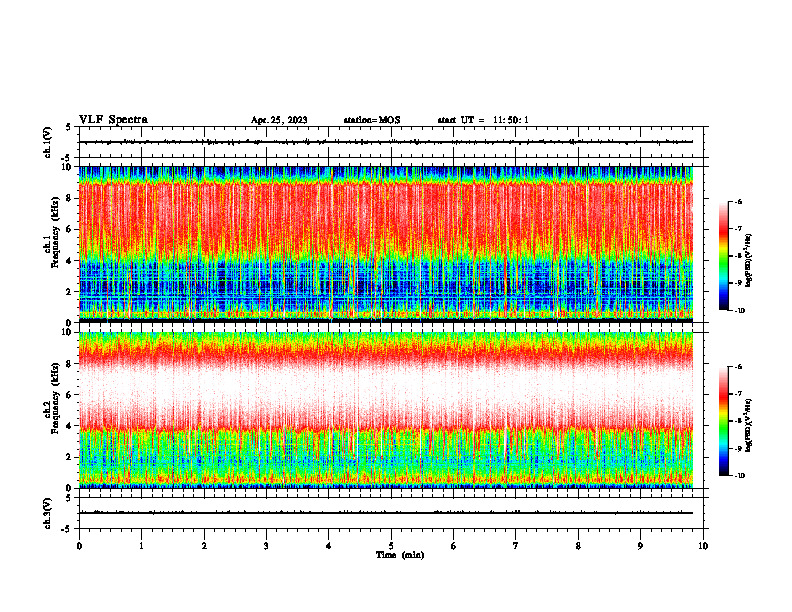Click the "2" tick on the time axis

204,546
